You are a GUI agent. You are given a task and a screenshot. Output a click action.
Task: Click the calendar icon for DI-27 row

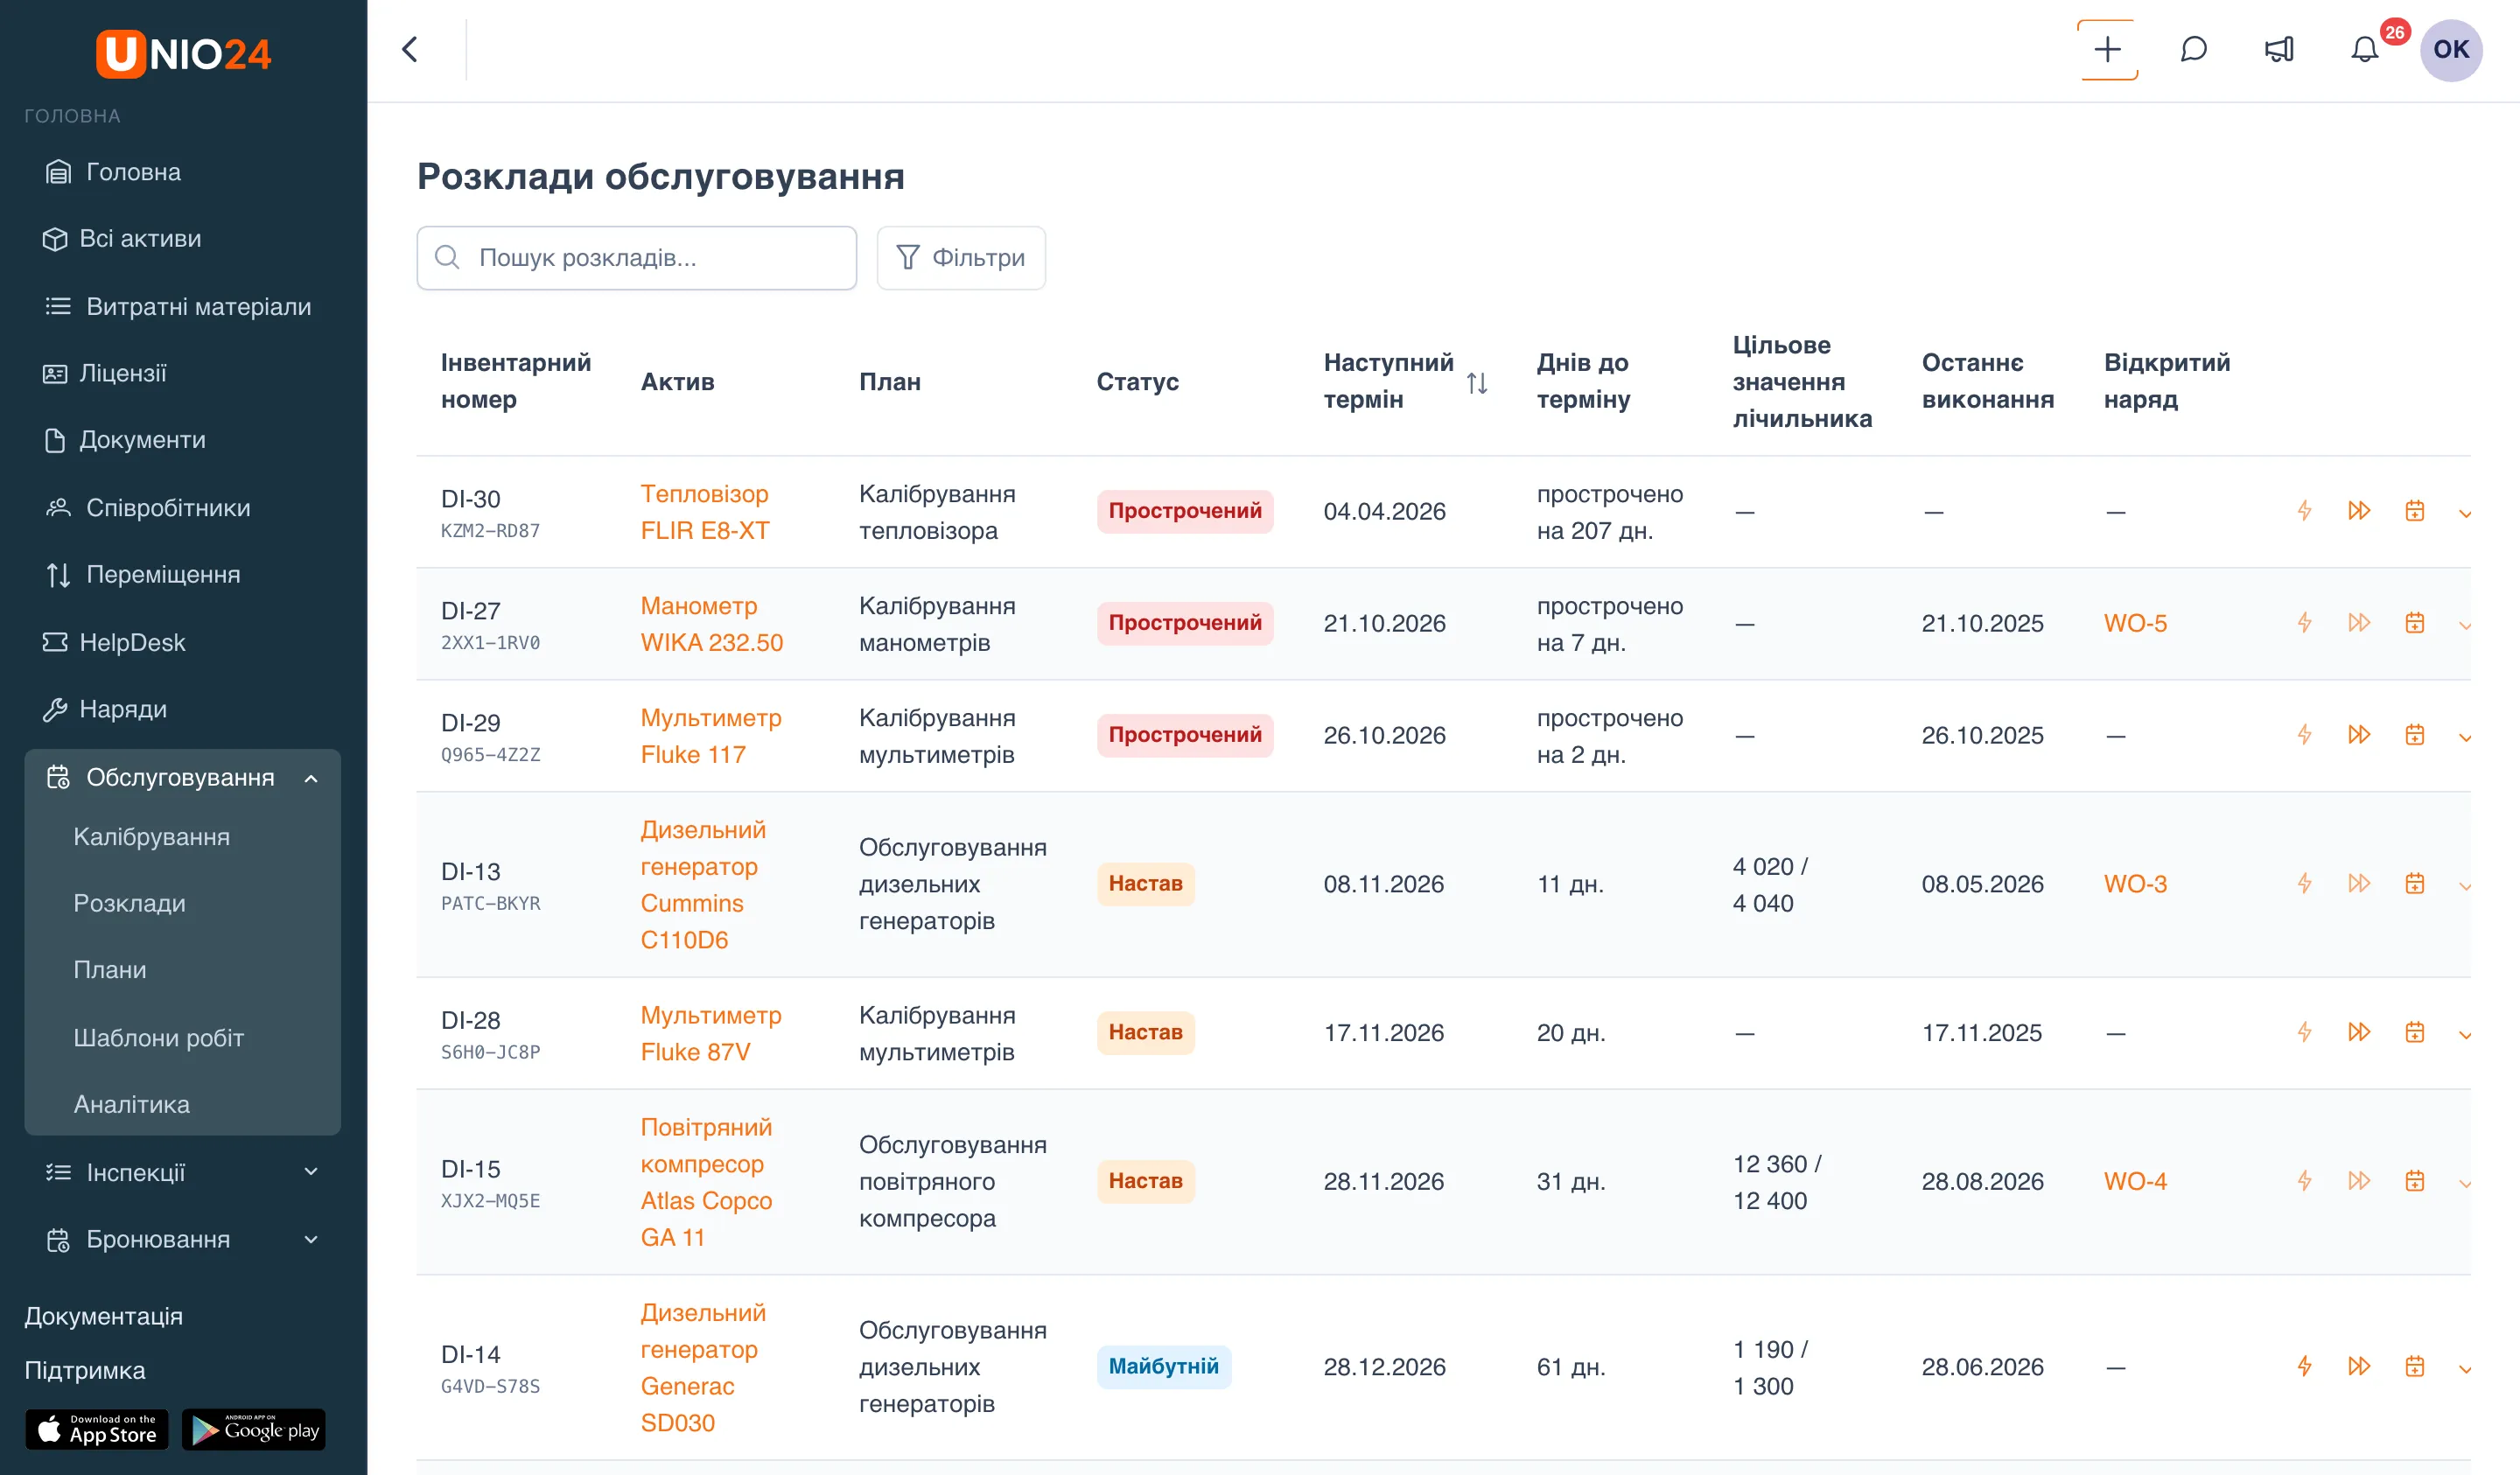pyautogui.click(x=2414, y=623)
